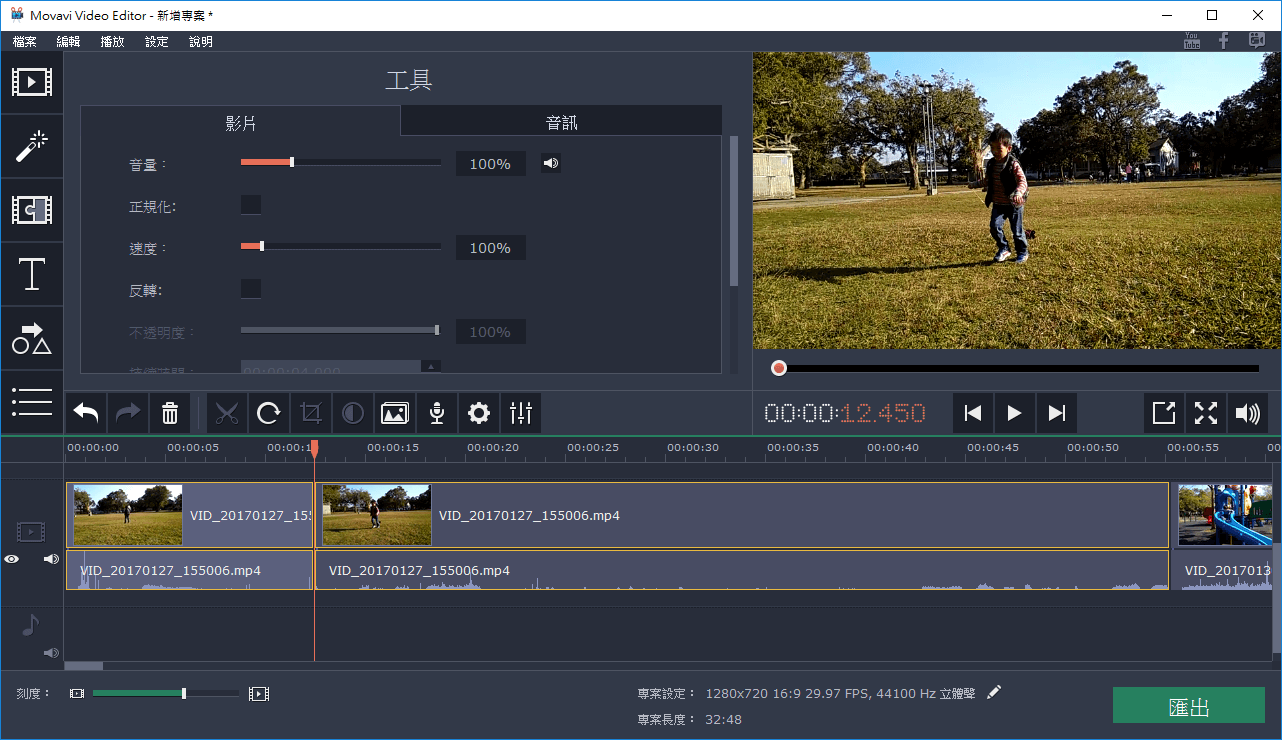This screenshot has height=740, width=1282.
Task: Open the media import panel
Action: [31, 82]
